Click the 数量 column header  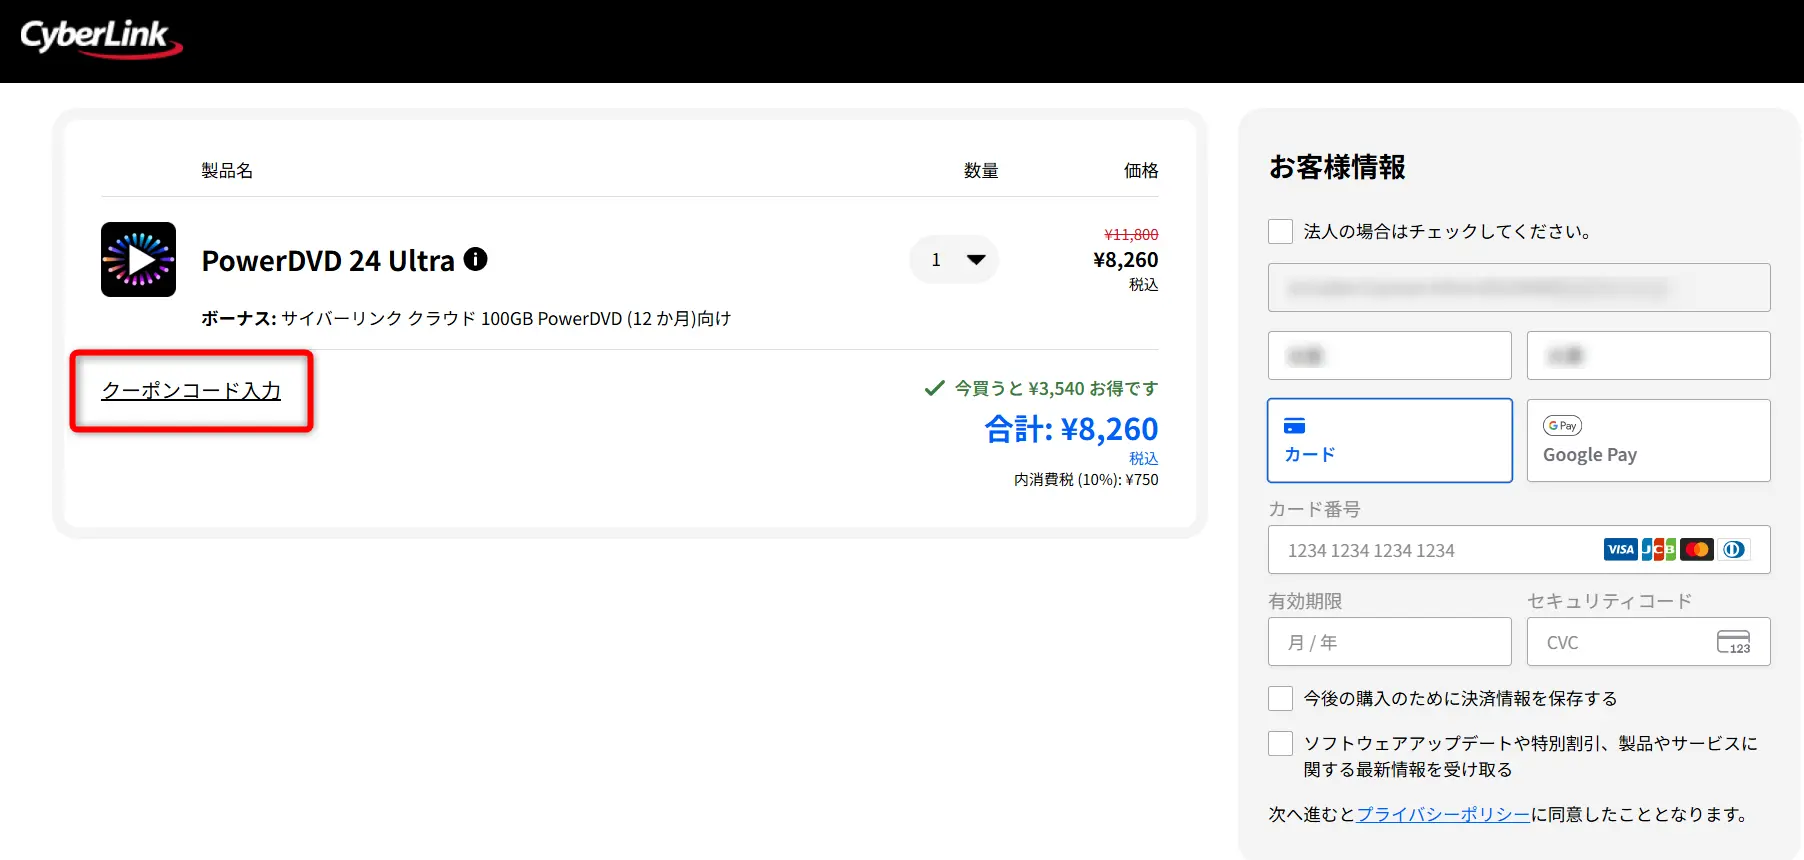point(981,171)
